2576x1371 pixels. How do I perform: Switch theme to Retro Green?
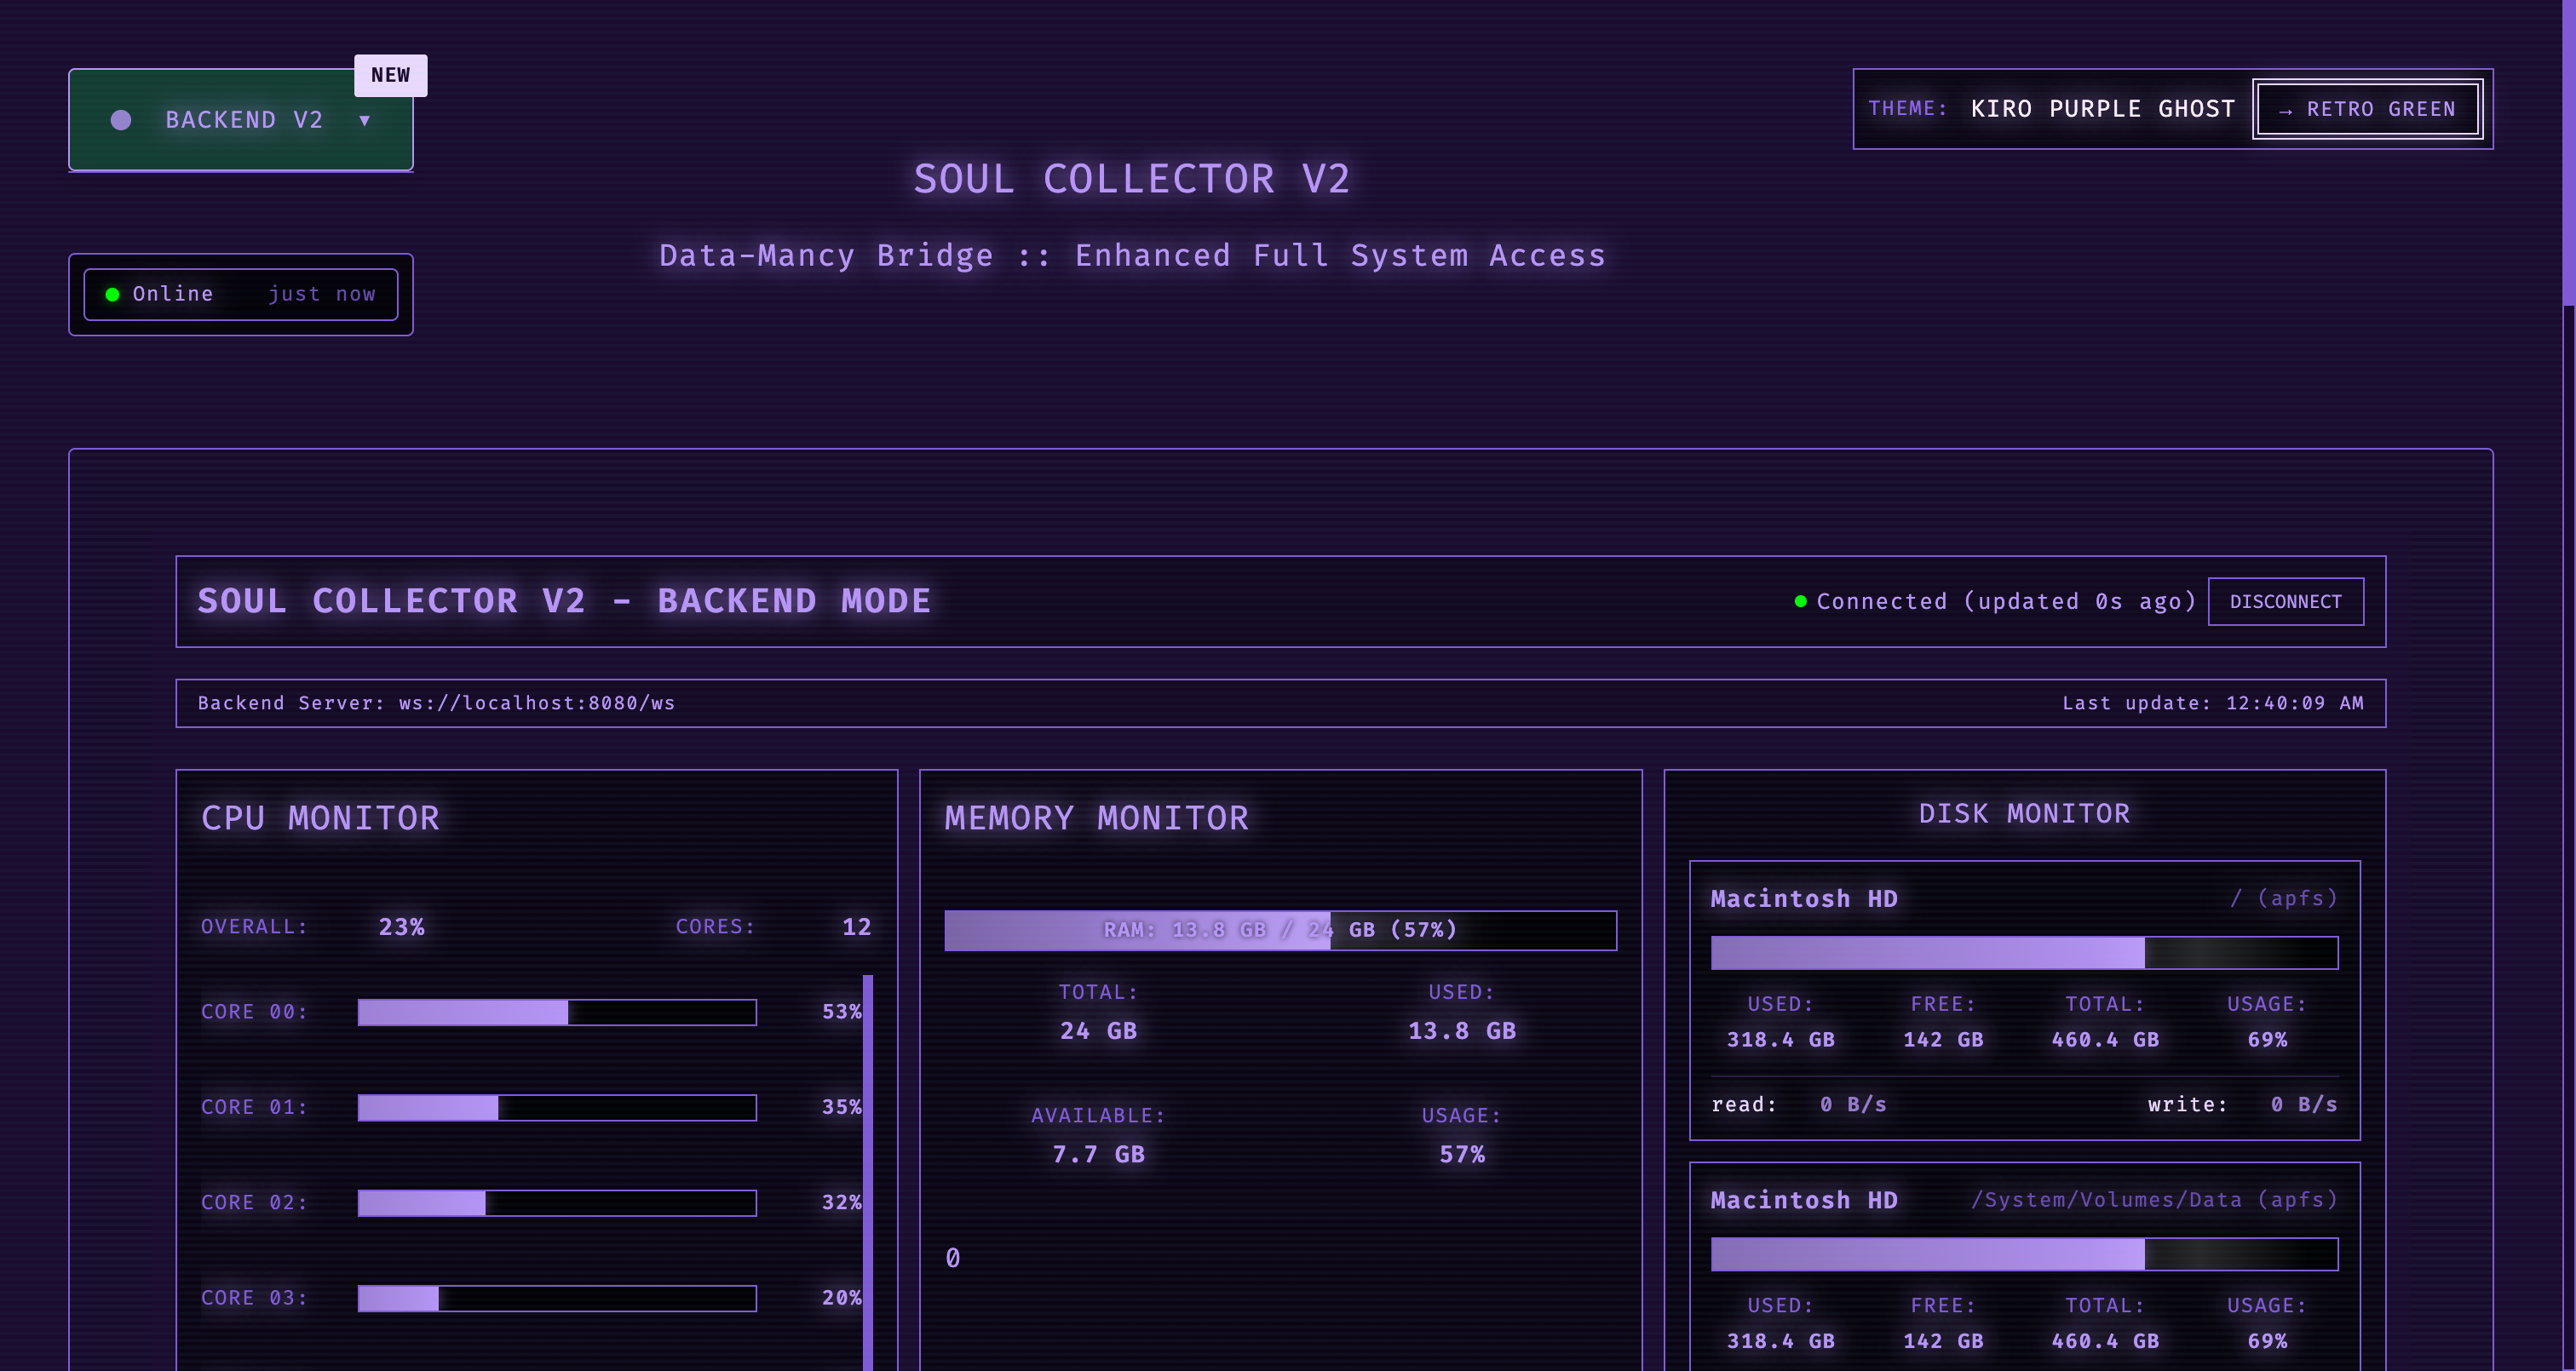[2367, 109]
